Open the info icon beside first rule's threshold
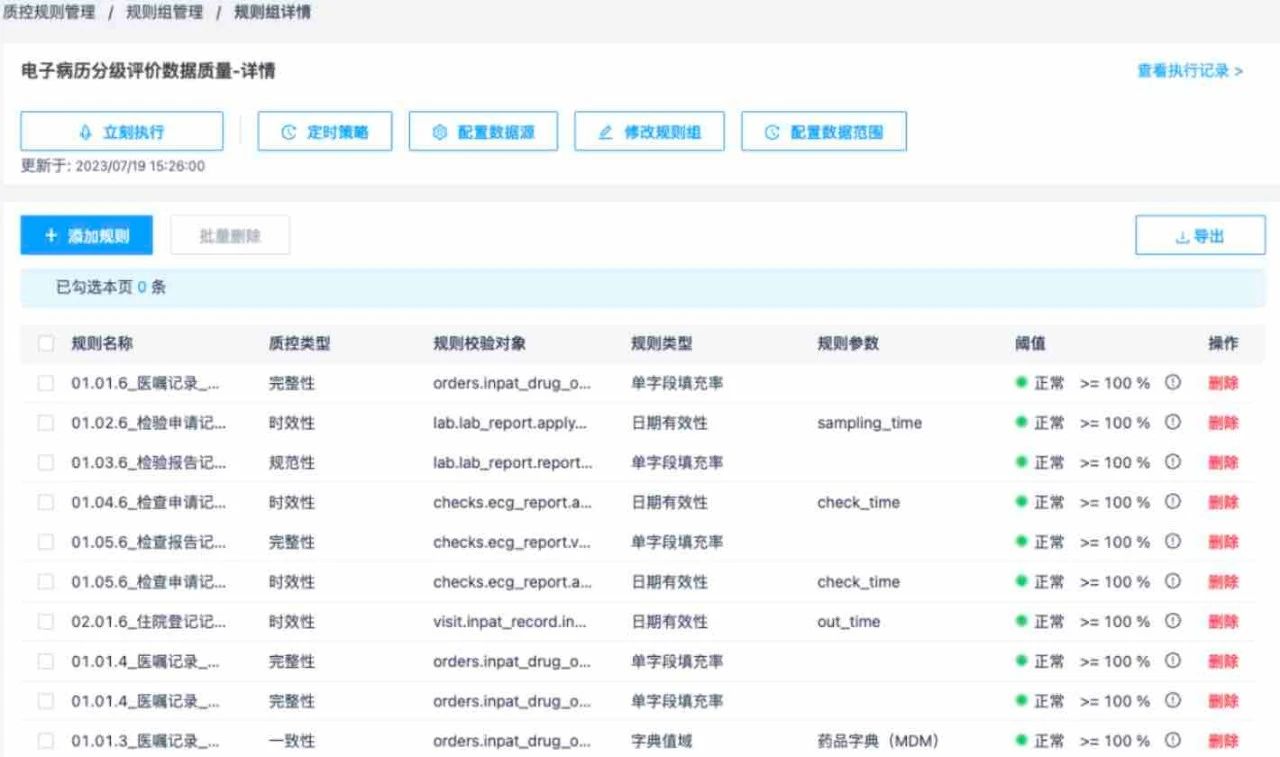This screenshot has height=757, width=1280. click(1172, 383)
